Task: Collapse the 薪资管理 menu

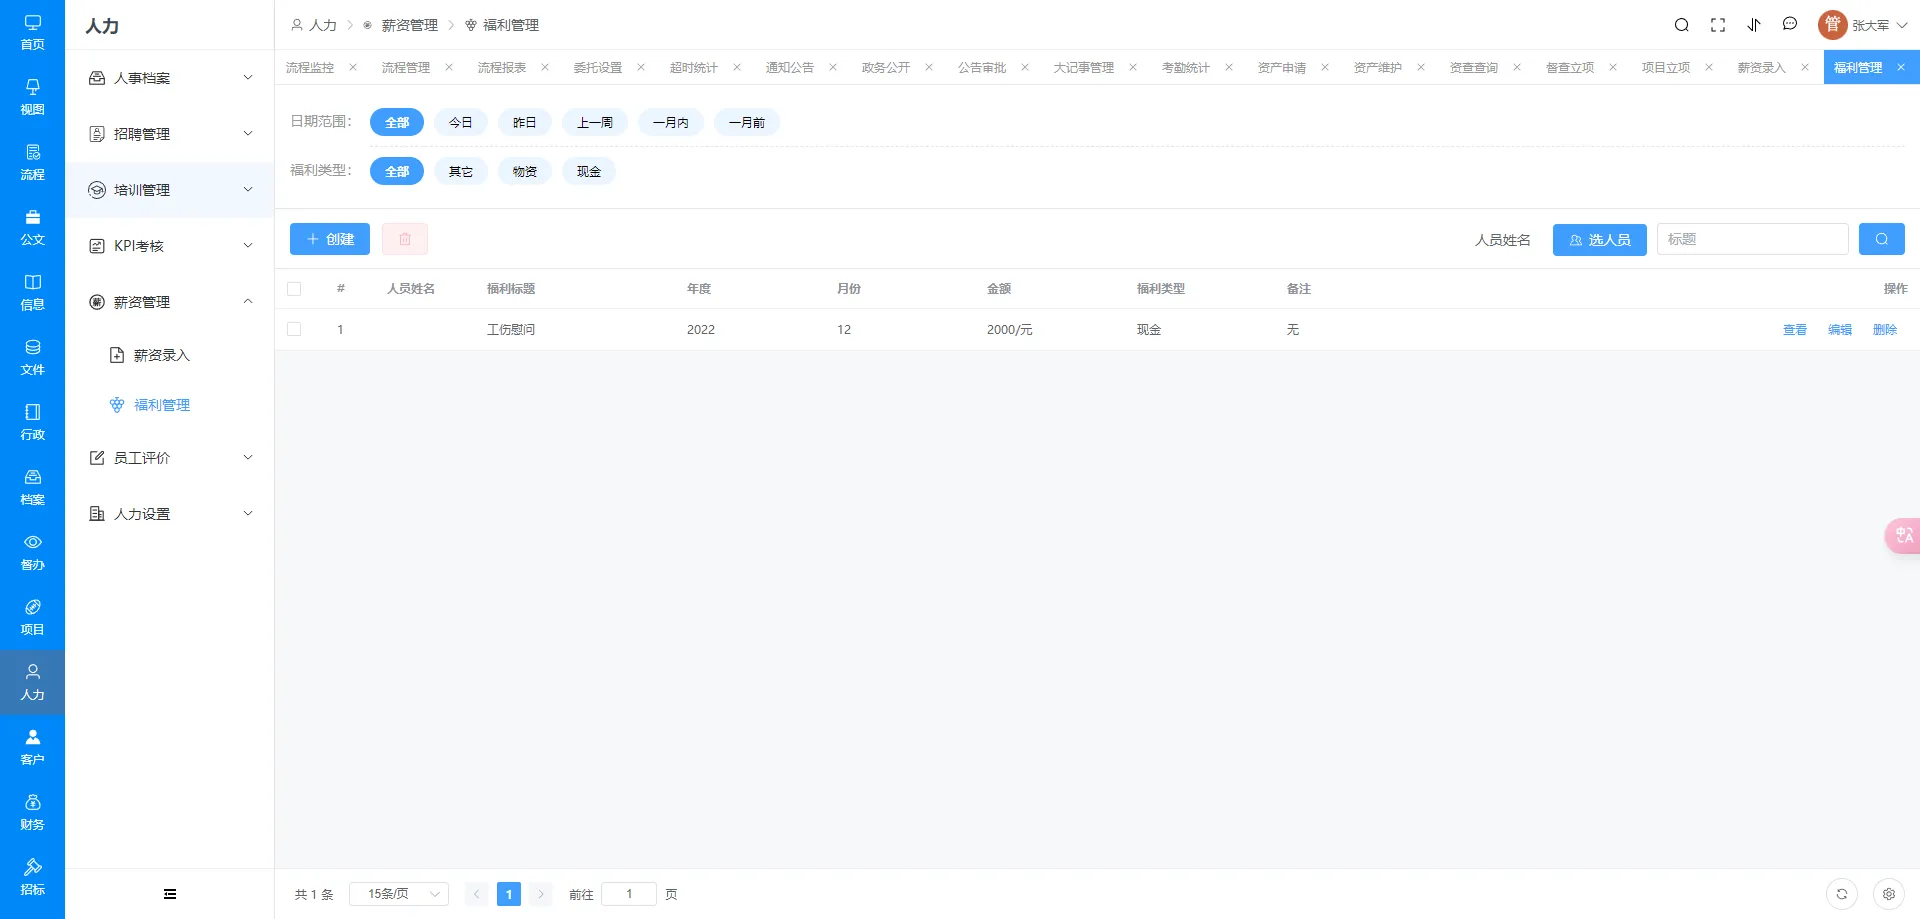Action: [170, 302]
